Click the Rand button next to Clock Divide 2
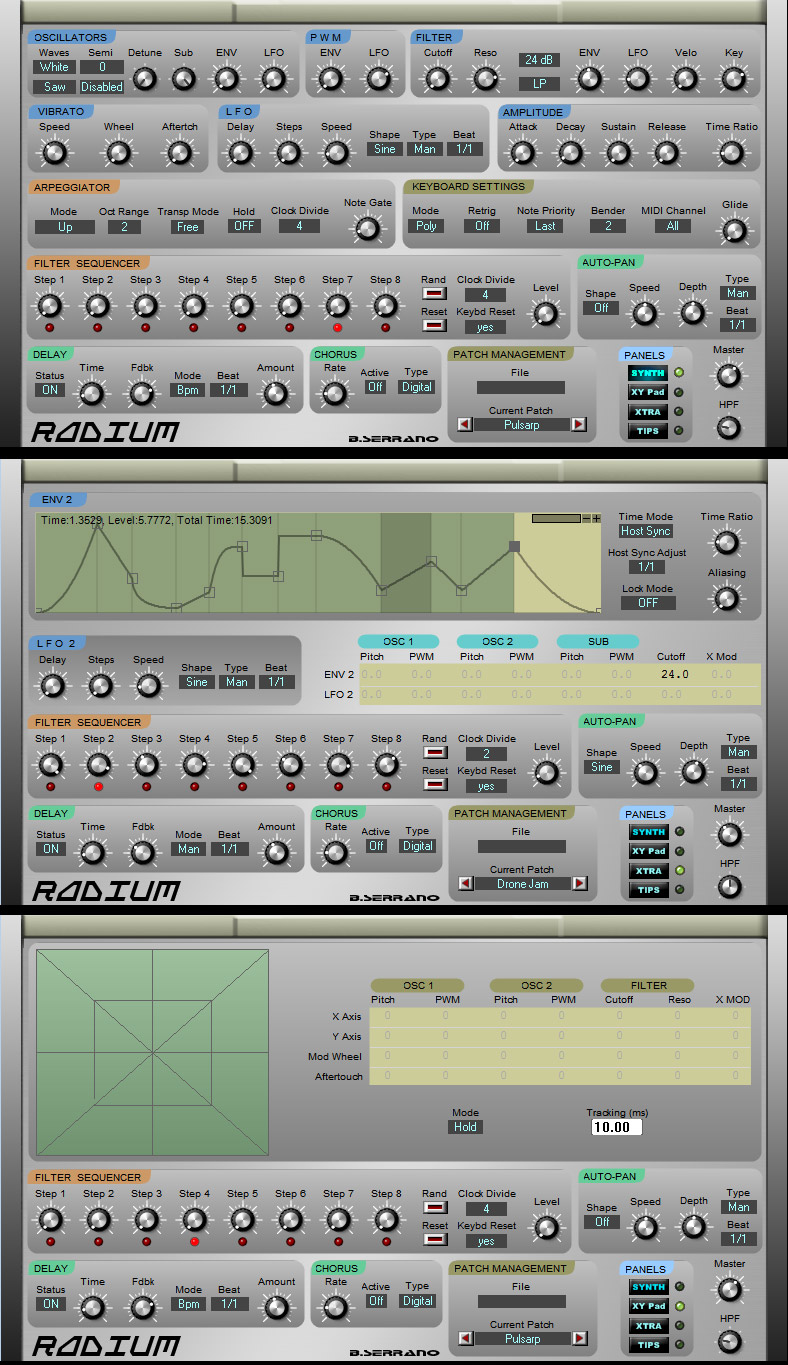Image resolution: width=788 pixels, height=1365 pixels. pos(435,752)
